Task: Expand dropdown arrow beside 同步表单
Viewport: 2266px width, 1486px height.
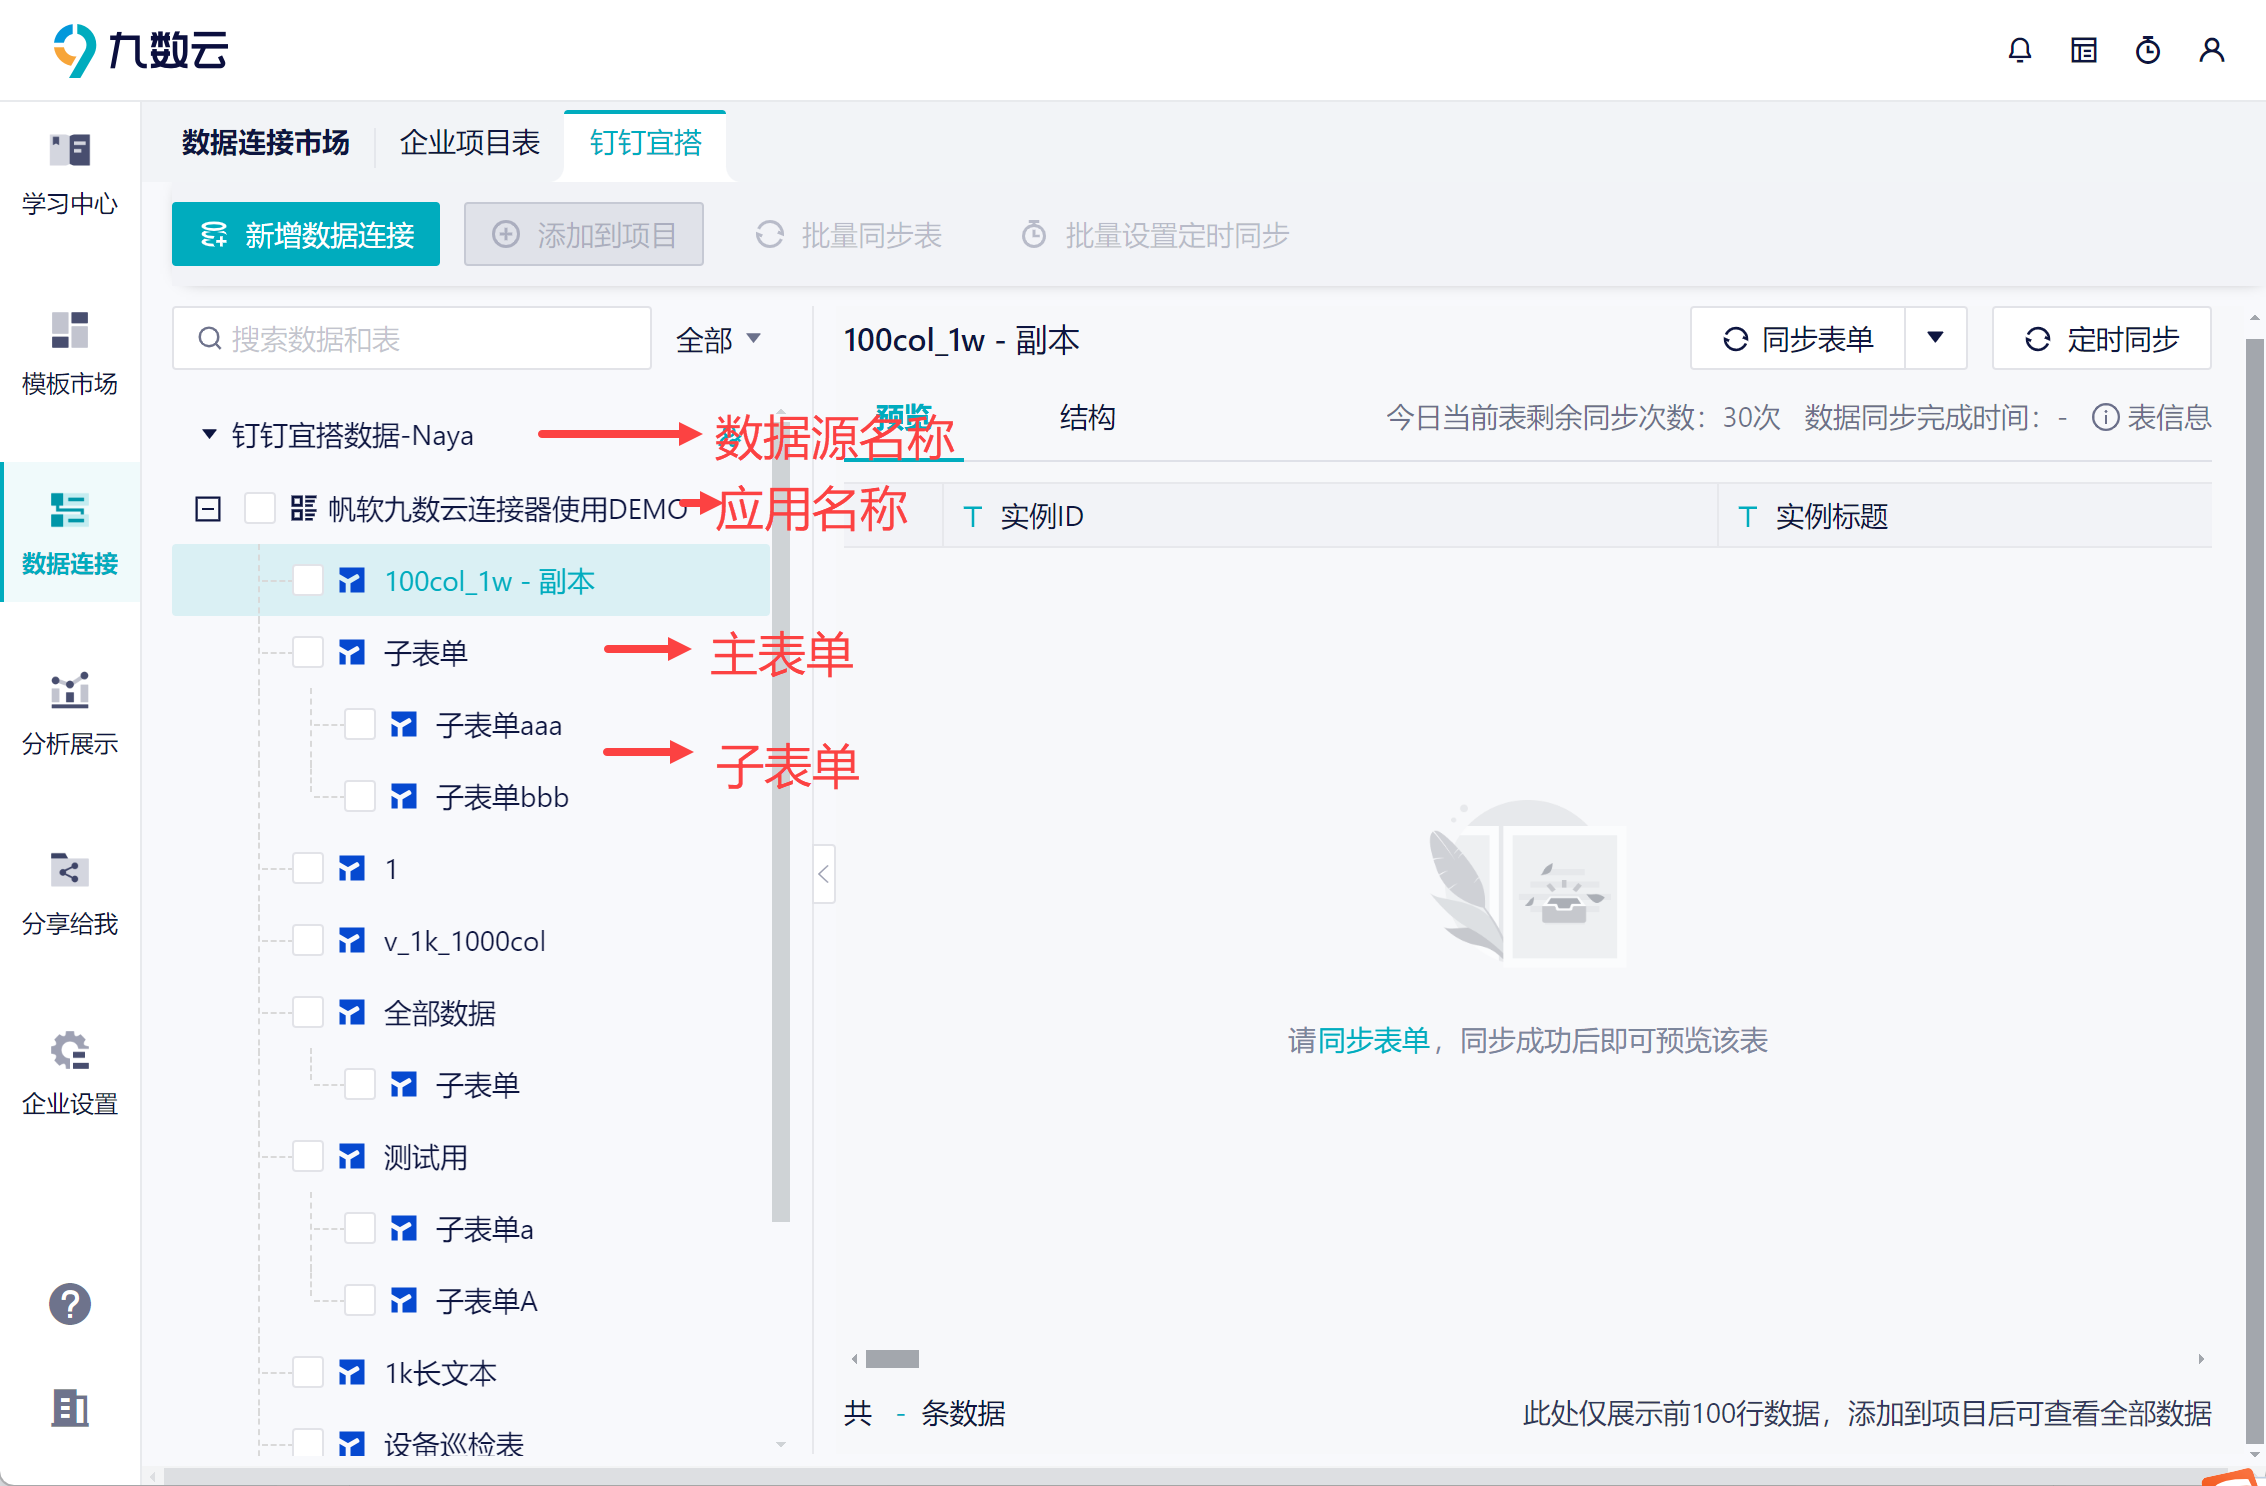Action: pyautogui.click(x=1935, y=338)
